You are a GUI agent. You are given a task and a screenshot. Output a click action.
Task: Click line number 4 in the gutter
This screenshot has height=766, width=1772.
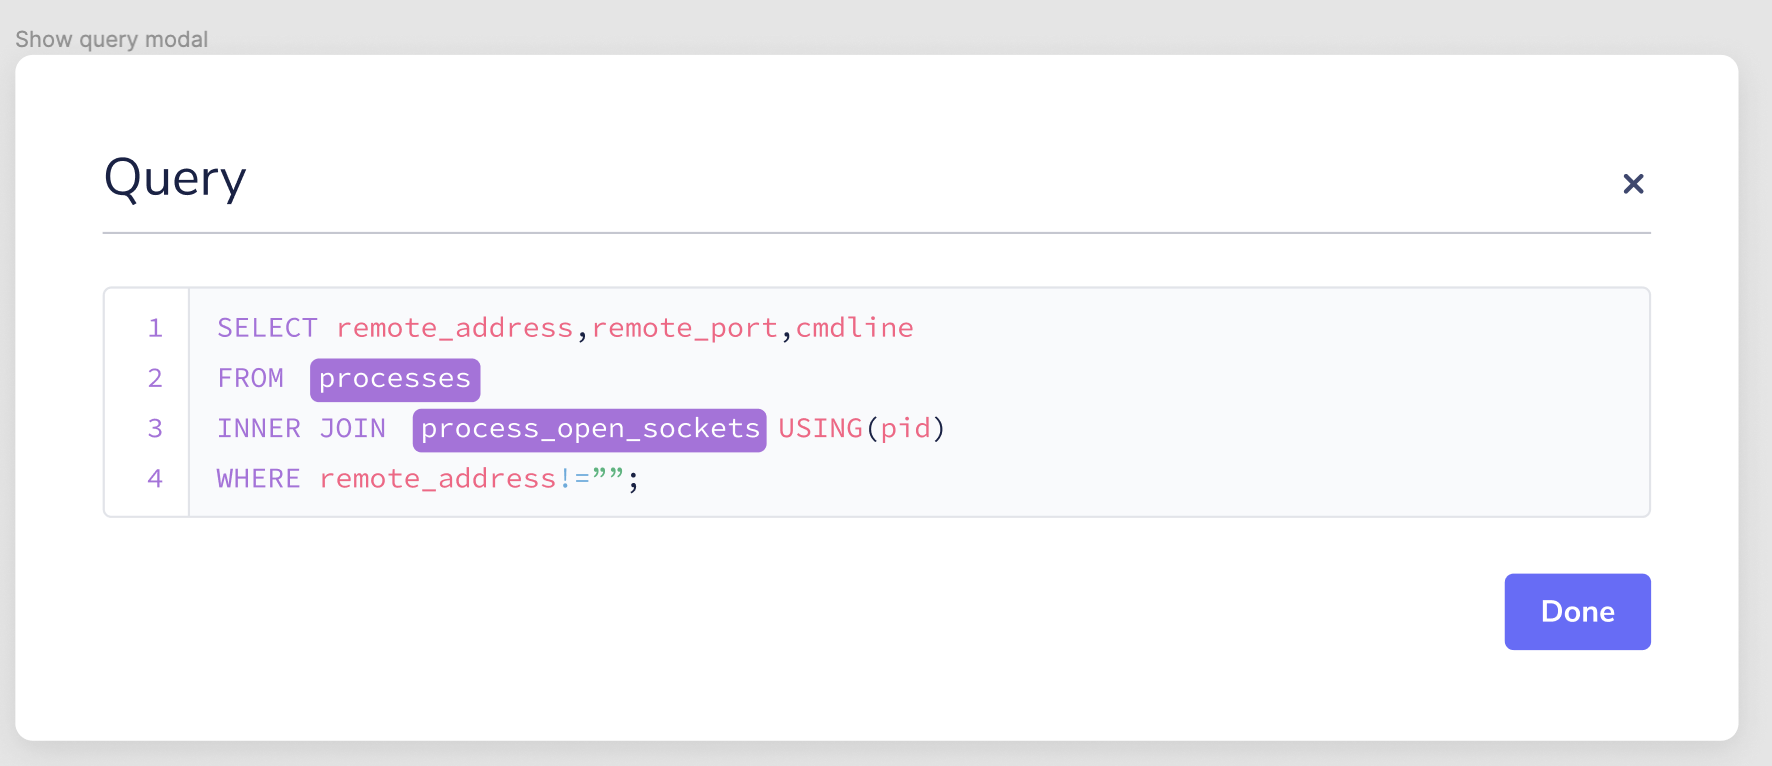(x=155, y=478)
